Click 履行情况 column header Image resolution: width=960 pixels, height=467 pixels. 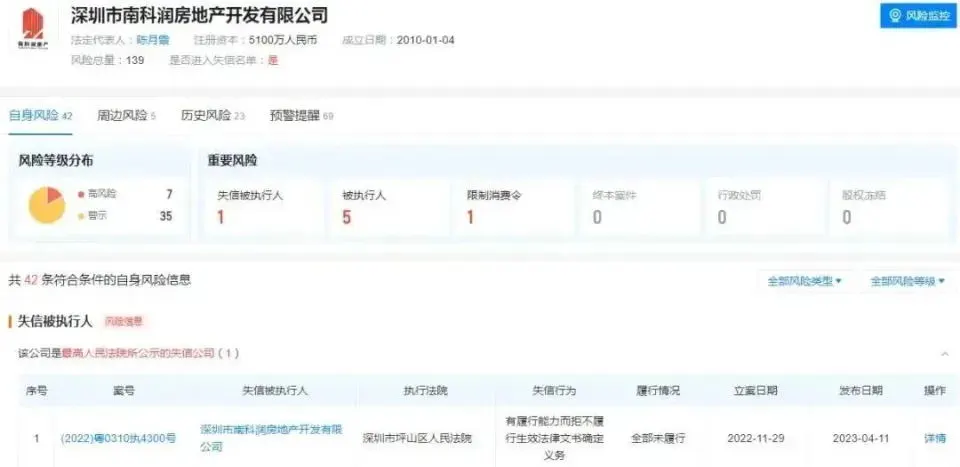coord(658,390)
